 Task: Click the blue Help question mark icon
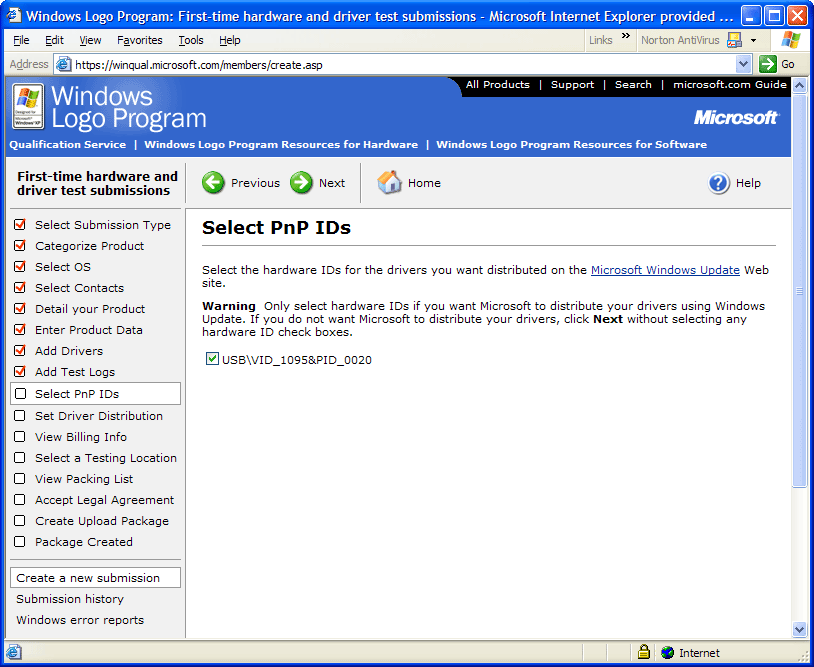[718, 183]
